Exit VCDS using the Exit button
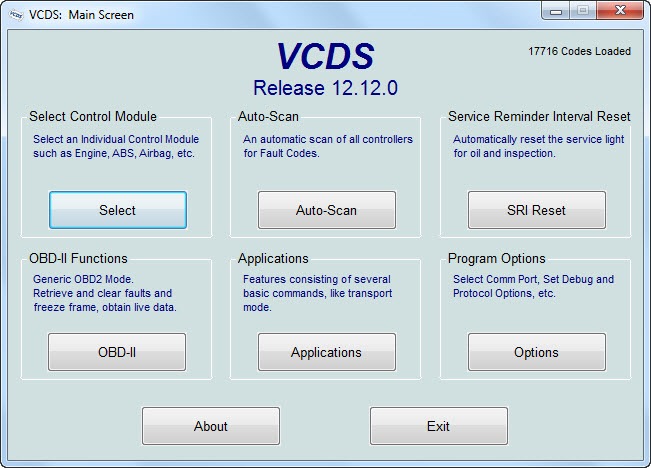The height and width of the screenshot is (468, 651). click(439, 426)
